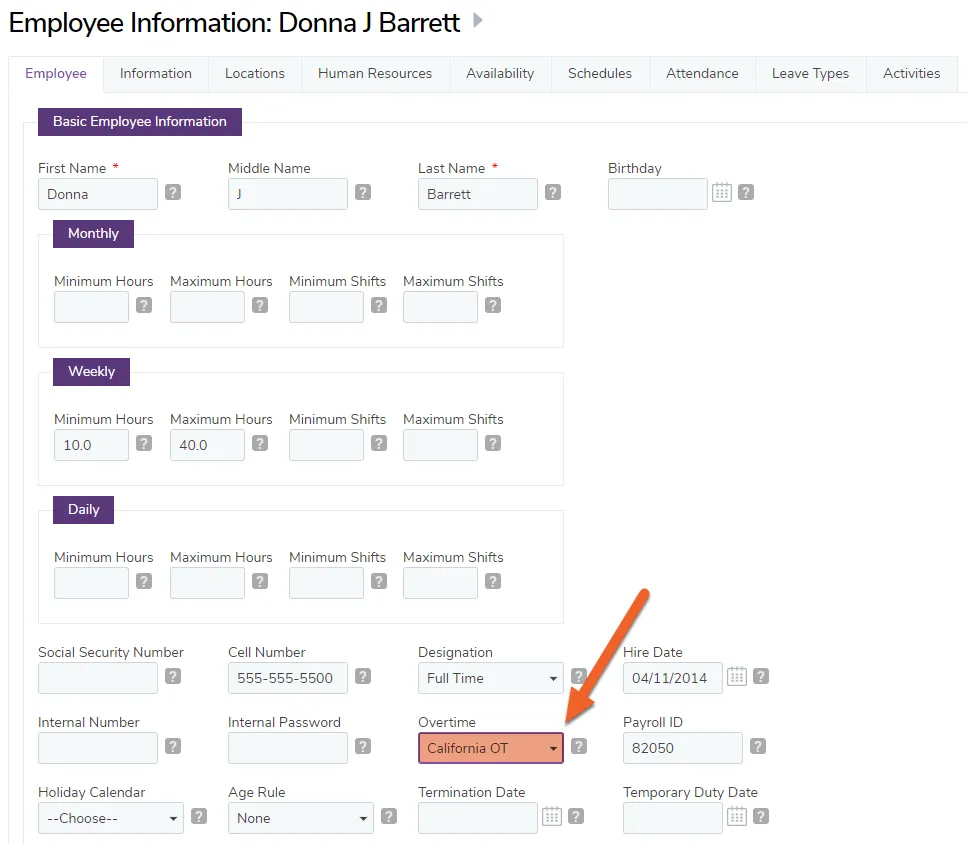
Task: Open the Leave Types tab
Action: [810, 74]
